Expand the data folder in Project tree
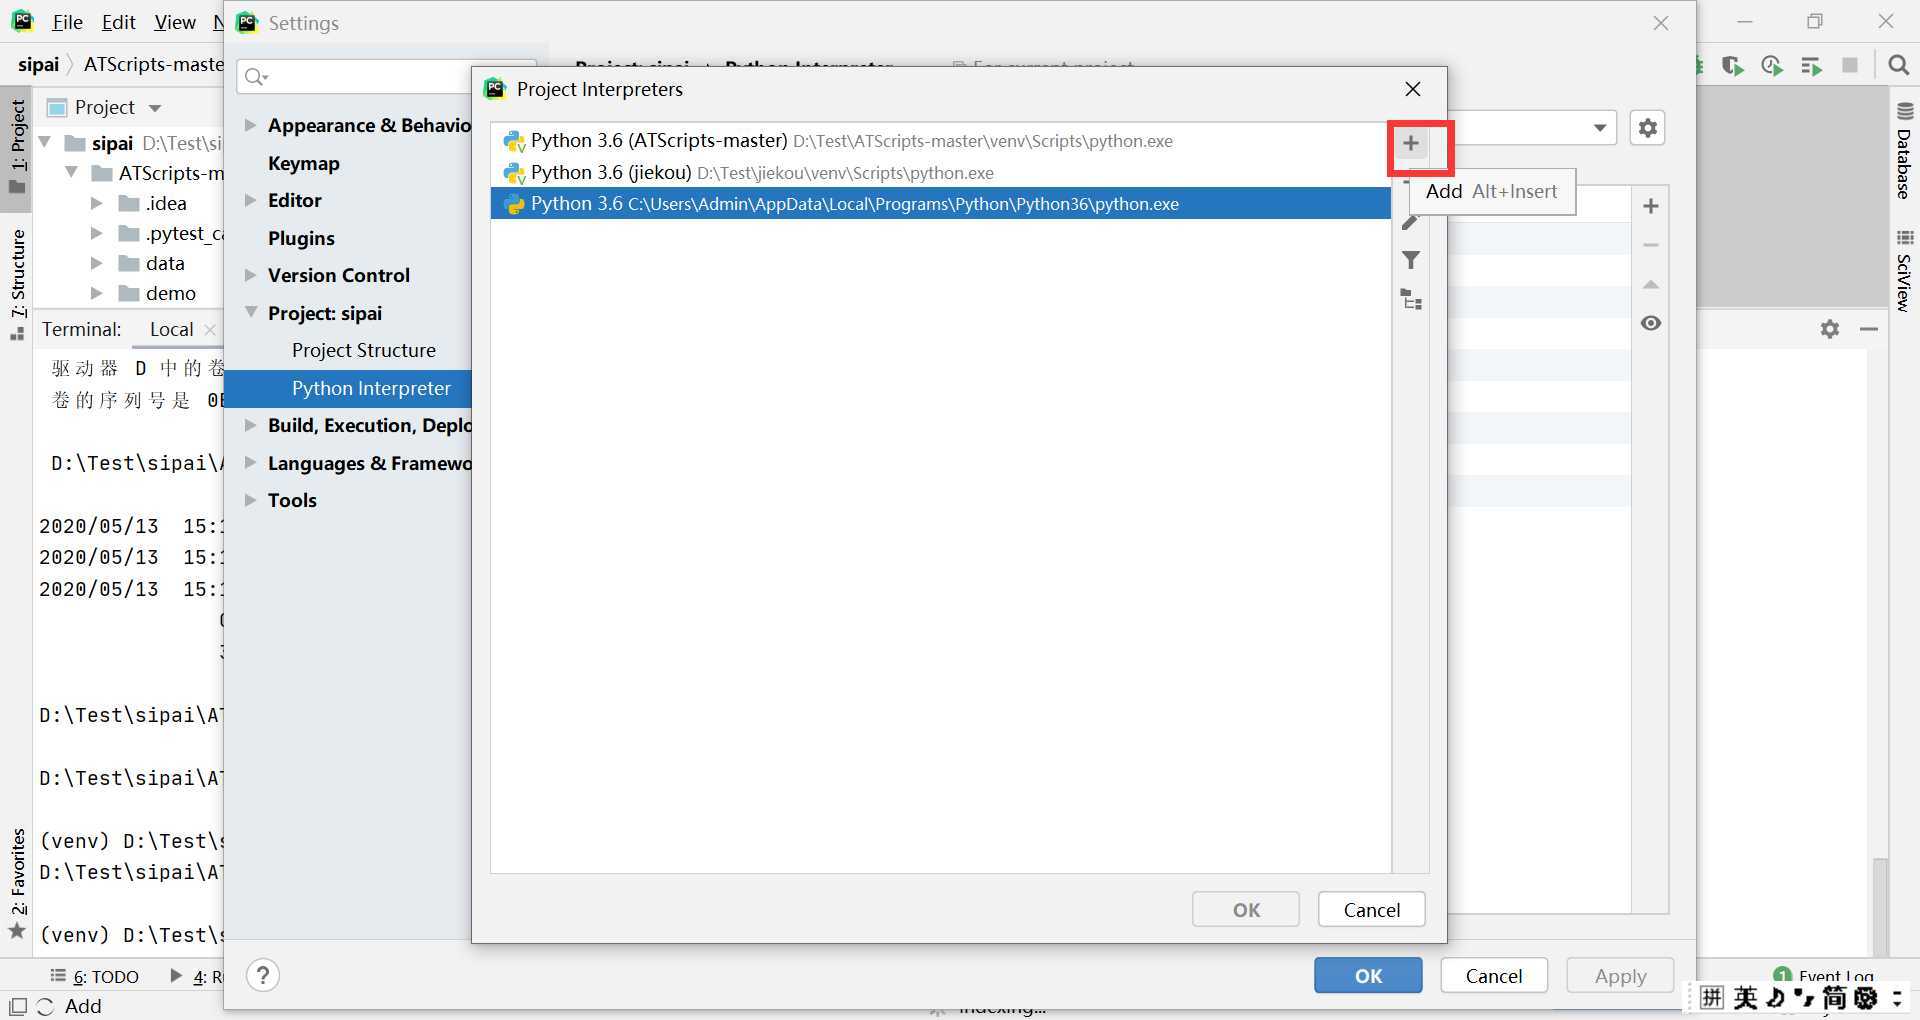This screenshot has width=1920, height=1020. (x=97, y=263)
